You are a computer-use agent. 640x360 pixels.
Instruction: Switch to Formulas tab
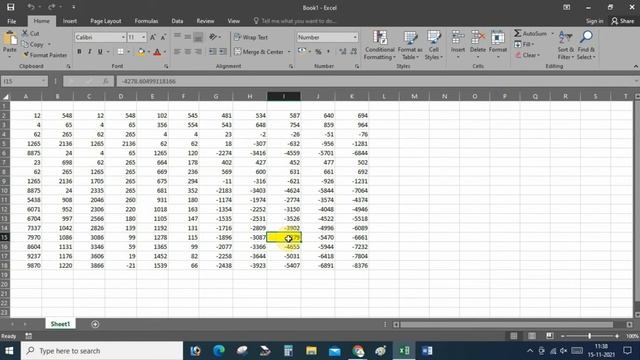(x=146, y=21)
